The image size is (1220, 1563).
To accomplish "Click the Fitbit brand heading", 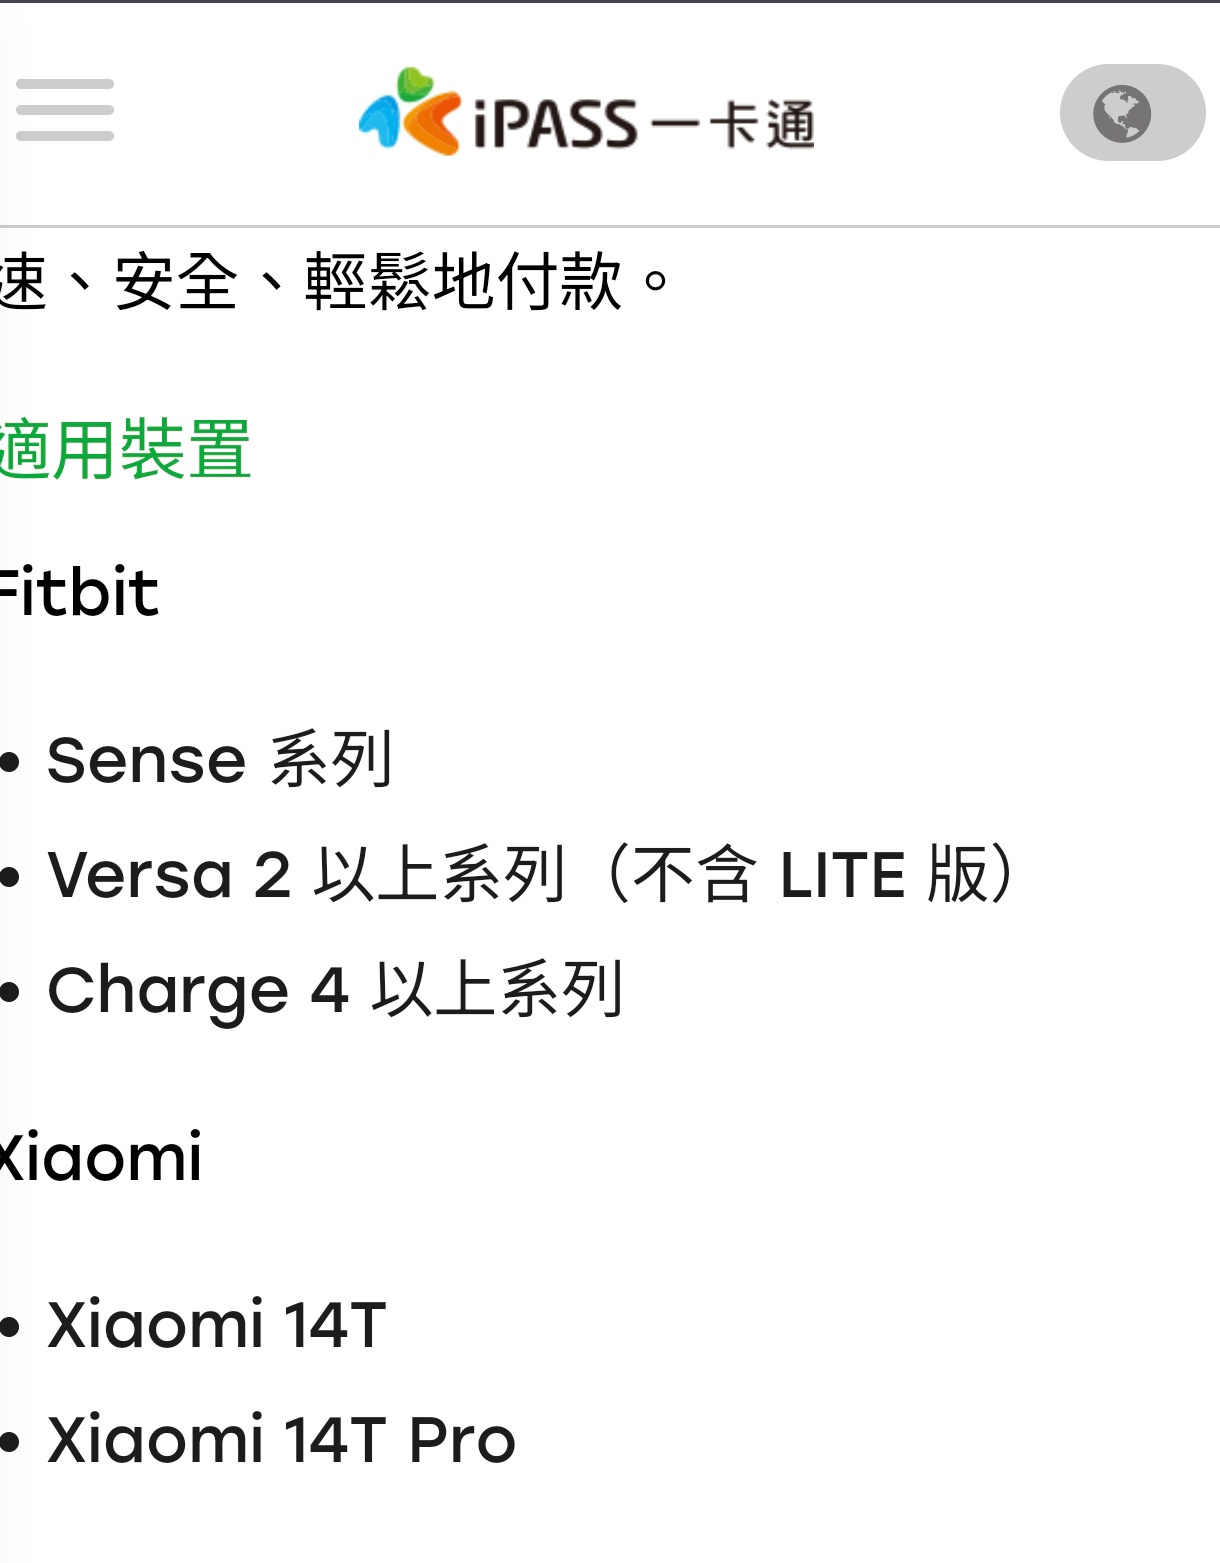I will tap(78, 592).
